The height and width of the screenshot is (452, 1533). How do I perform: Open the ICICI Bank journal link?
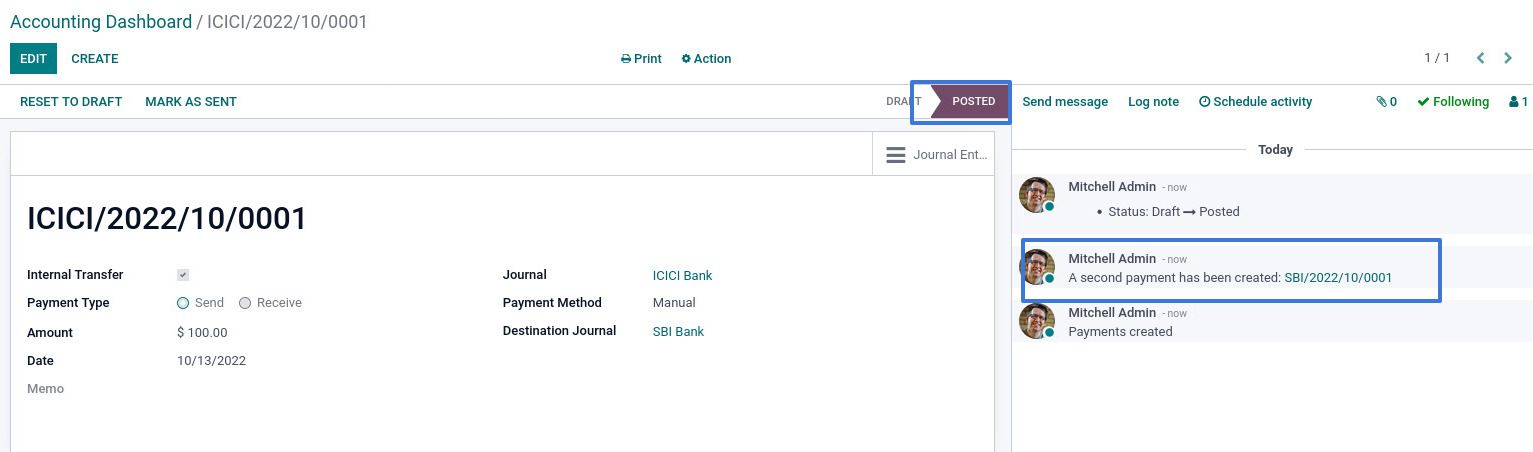pyautogui.click(x=682, y=275)
